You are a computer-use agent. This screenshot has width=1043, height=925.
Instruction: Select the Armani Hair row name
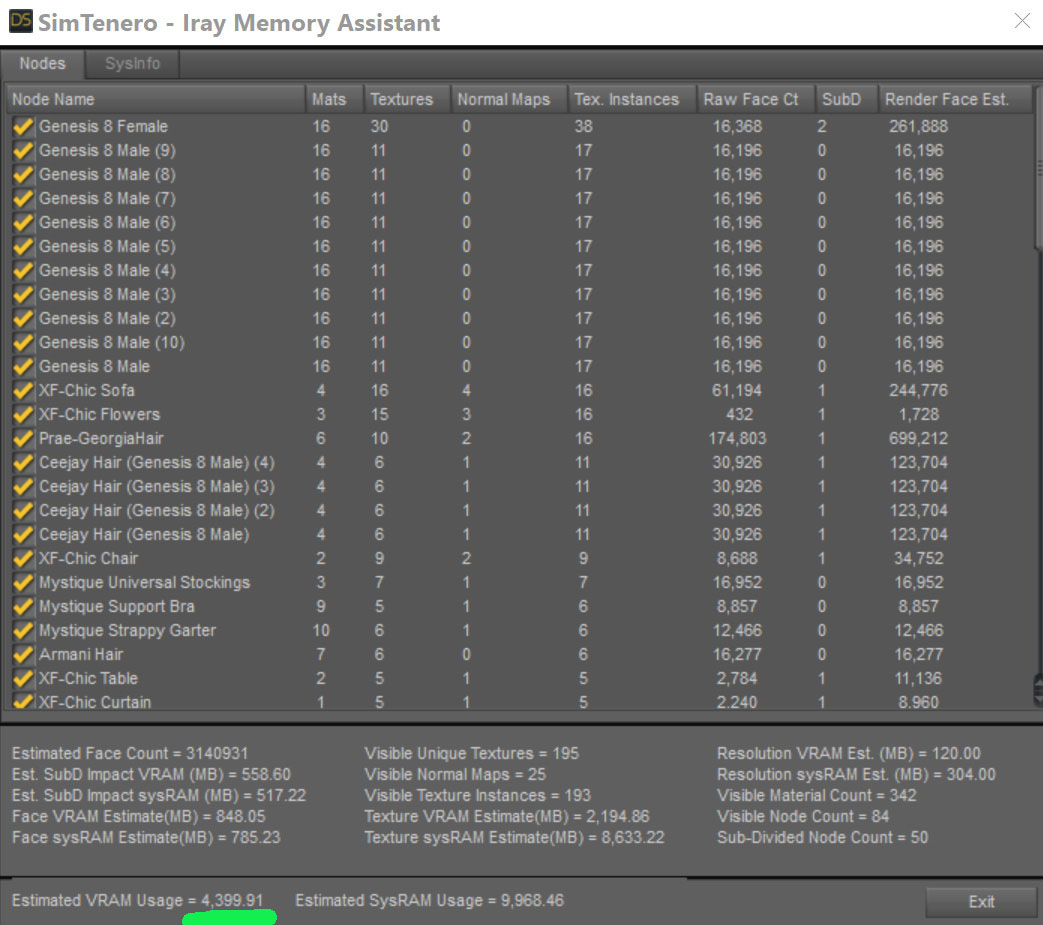click(80, 654)
